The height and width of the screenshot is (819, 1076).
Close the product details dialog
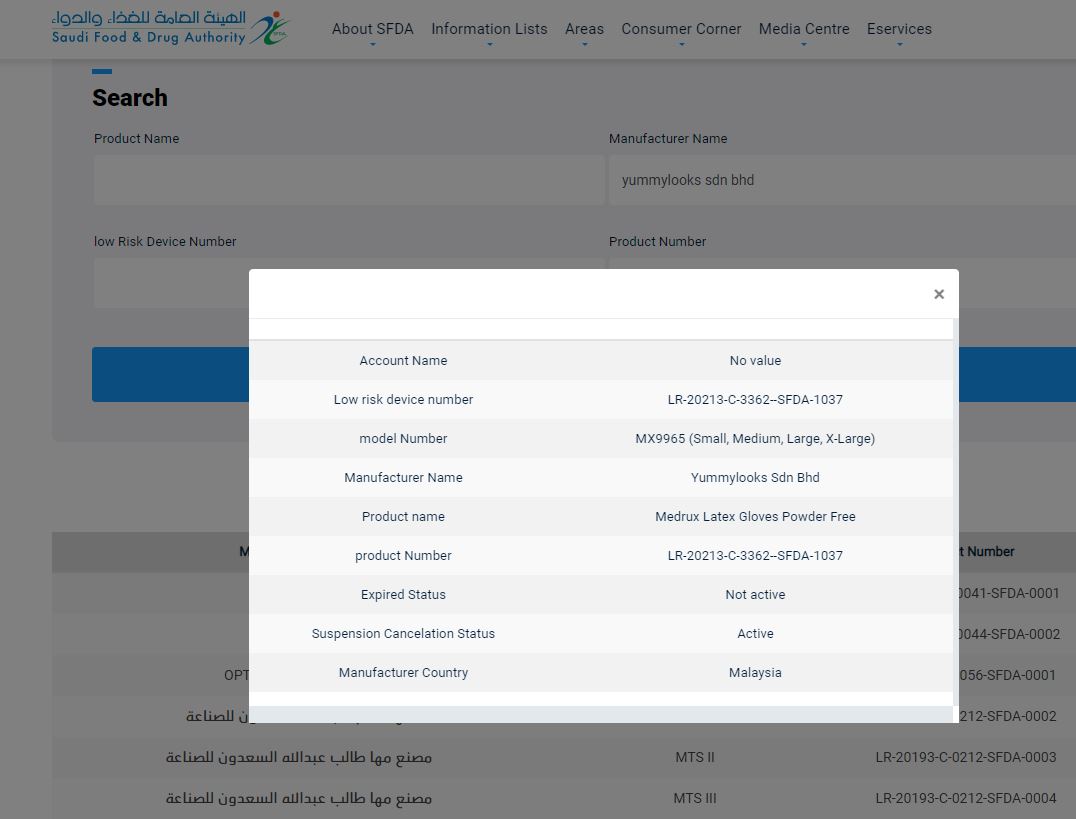pos(939,294)
